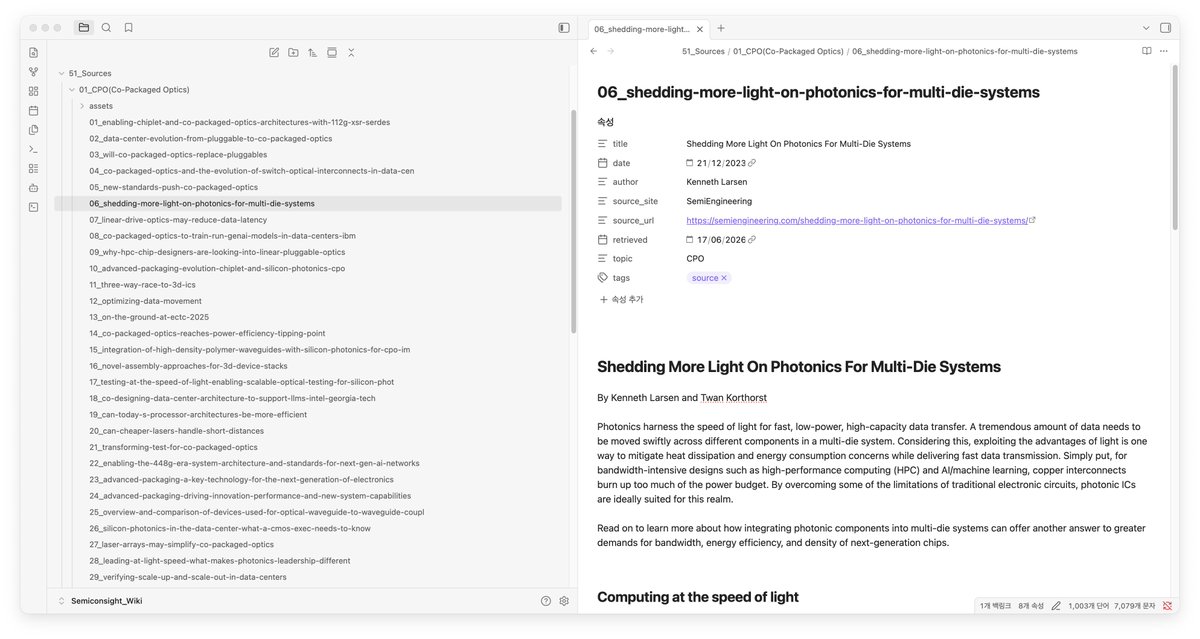1200x639 pixels.
Task: Click the 속성 properties heading
Action: (x=605, y=122)
